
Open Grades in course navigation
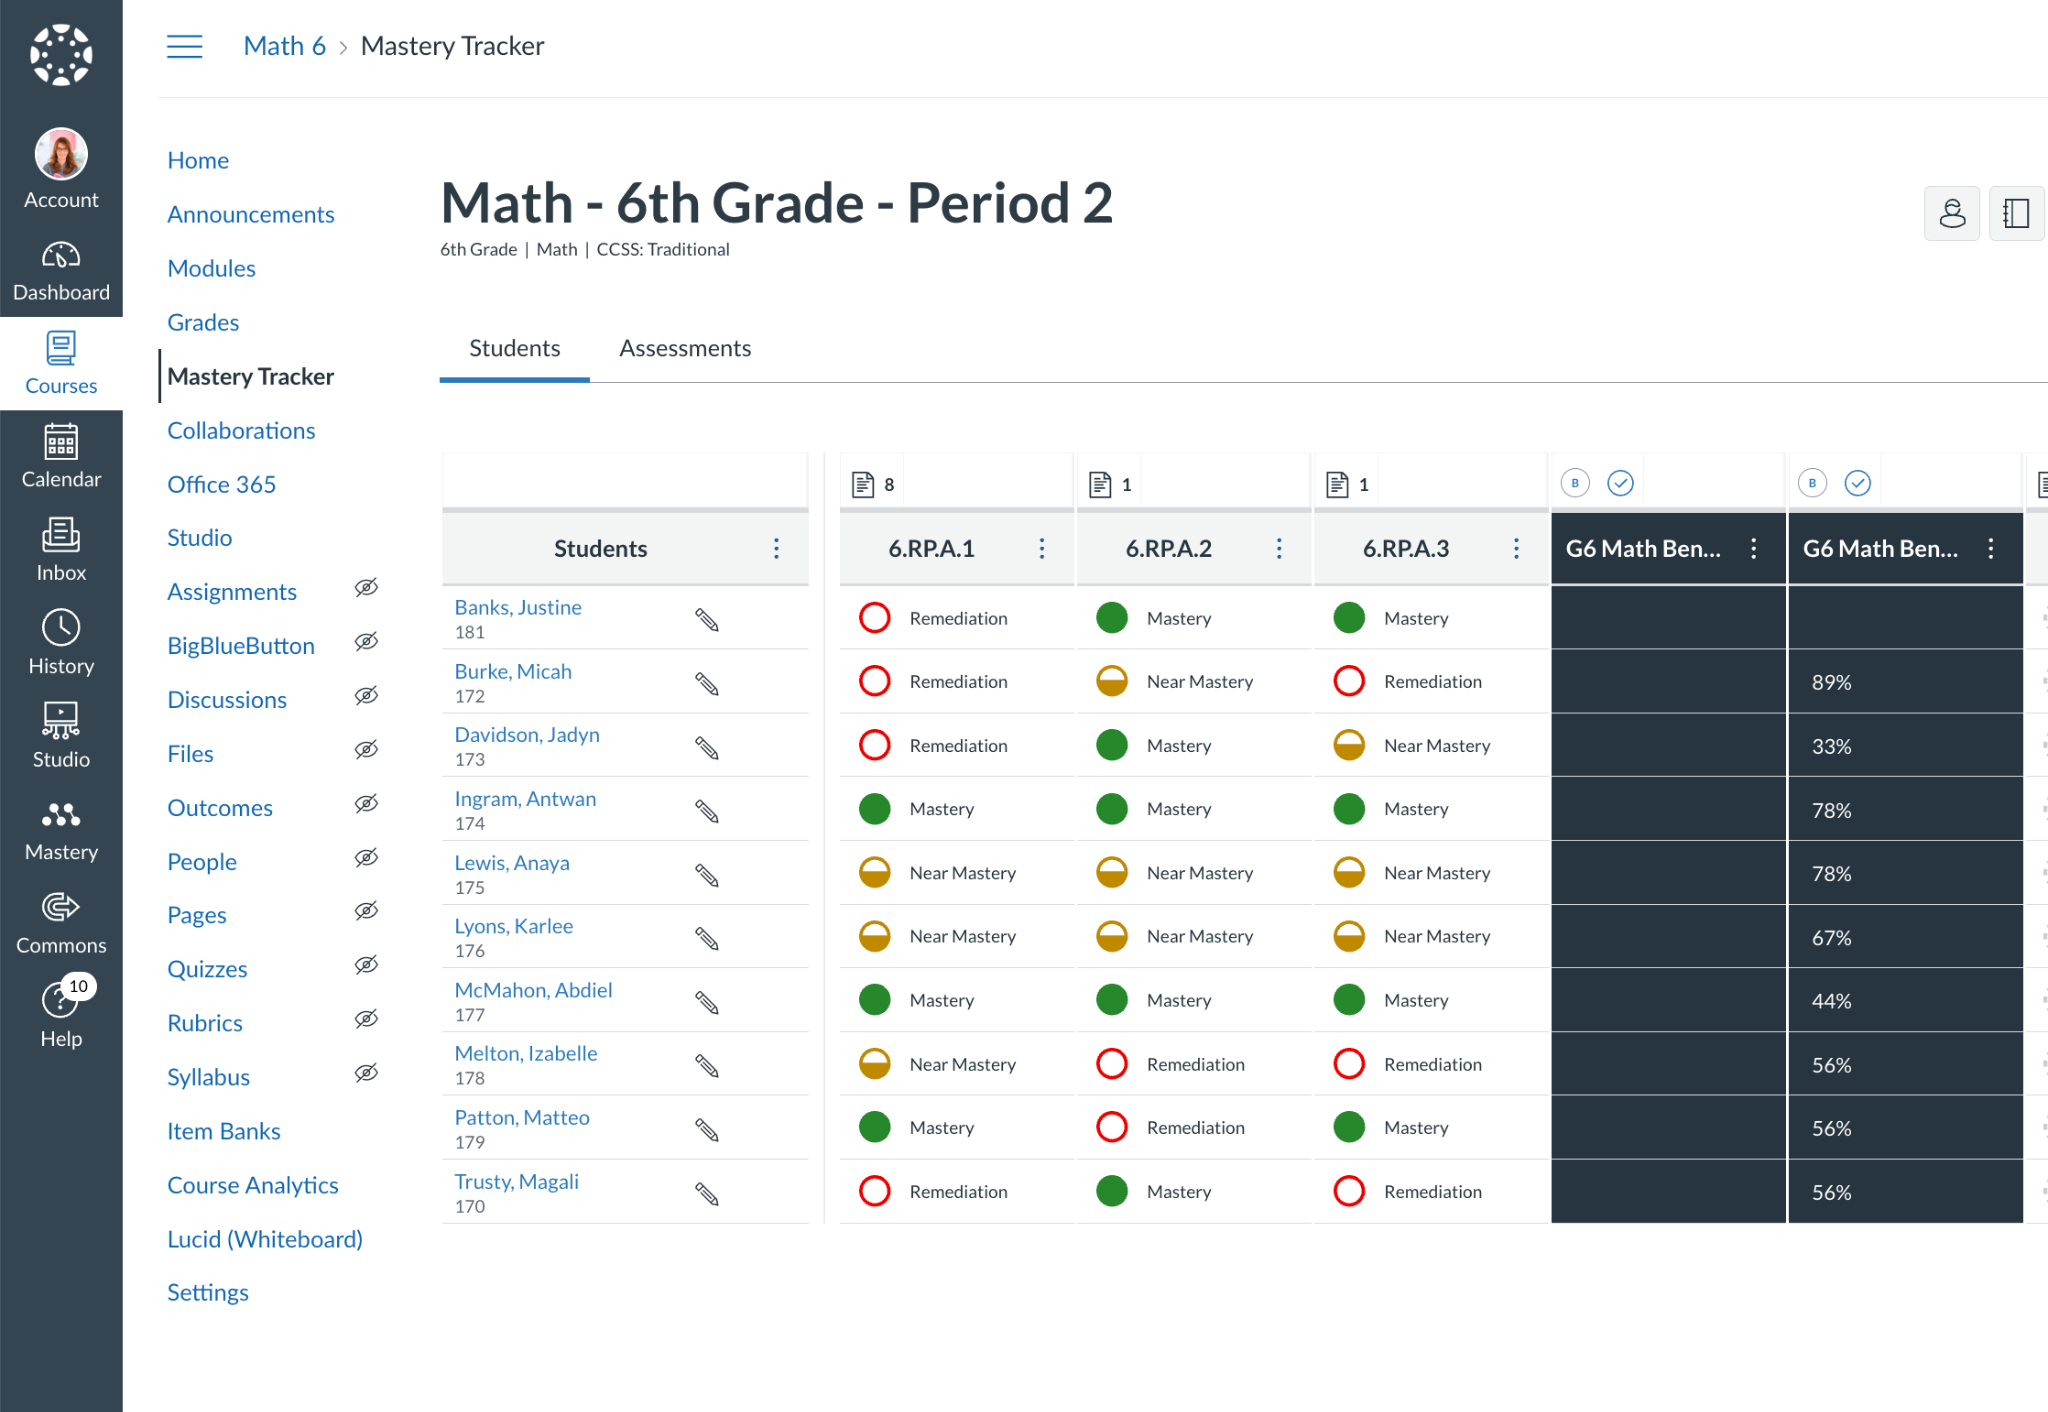pos(203,322)
